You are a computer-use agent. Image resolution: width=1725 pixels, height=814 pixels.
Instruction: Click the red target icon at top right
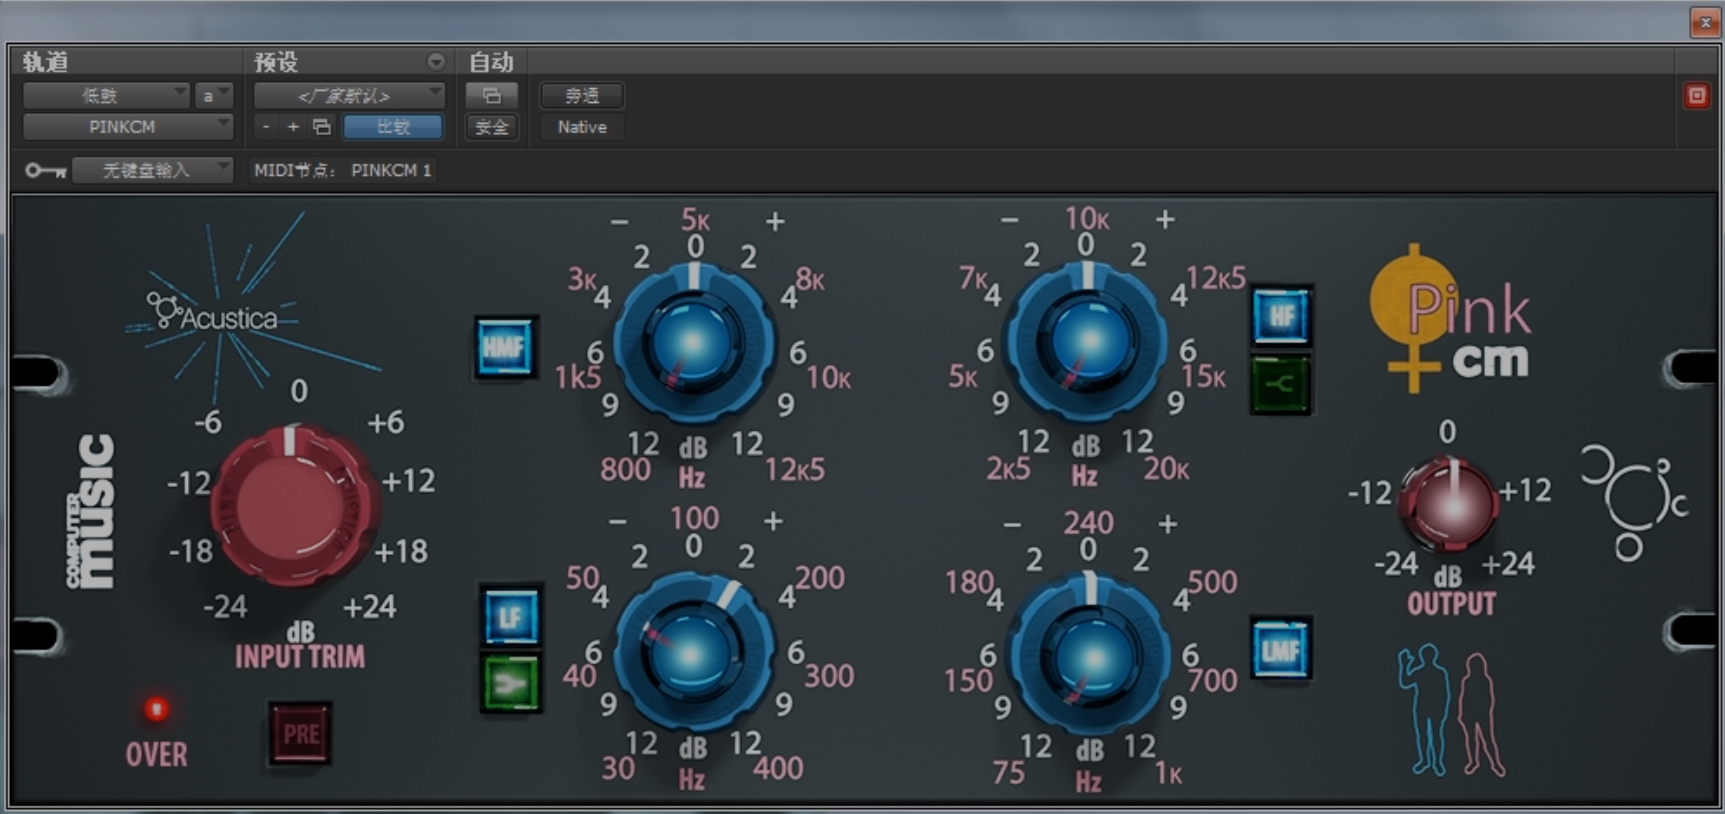[1696, 96]
